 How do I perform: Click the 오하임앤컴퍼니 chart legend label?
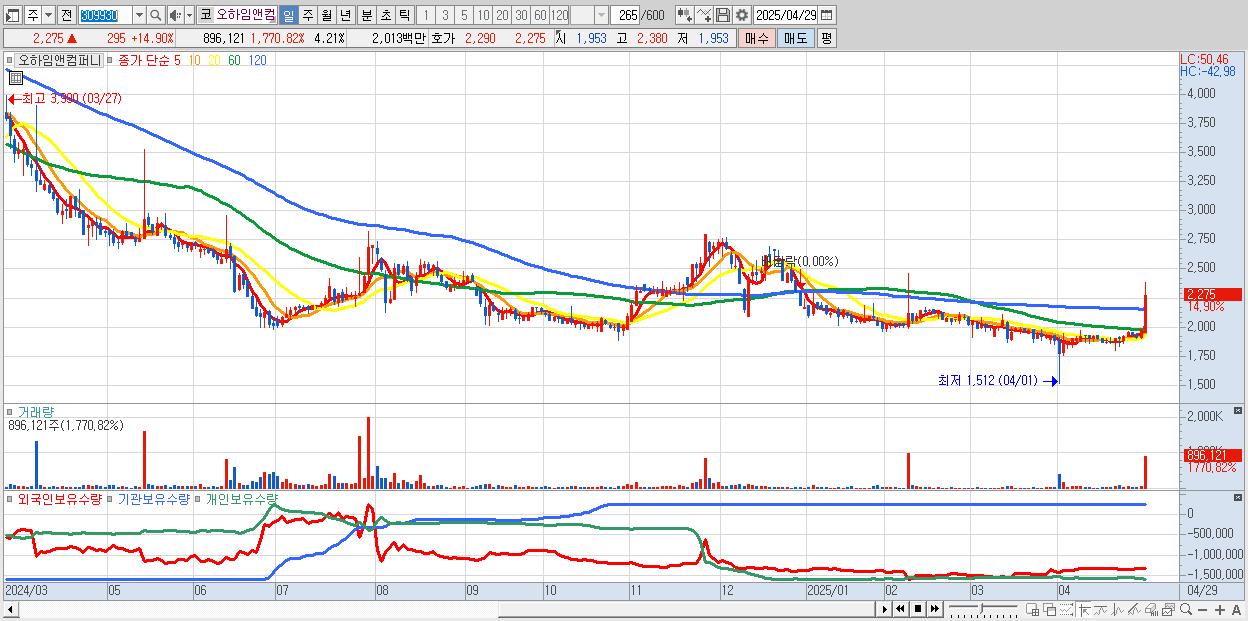coord(60,60)
